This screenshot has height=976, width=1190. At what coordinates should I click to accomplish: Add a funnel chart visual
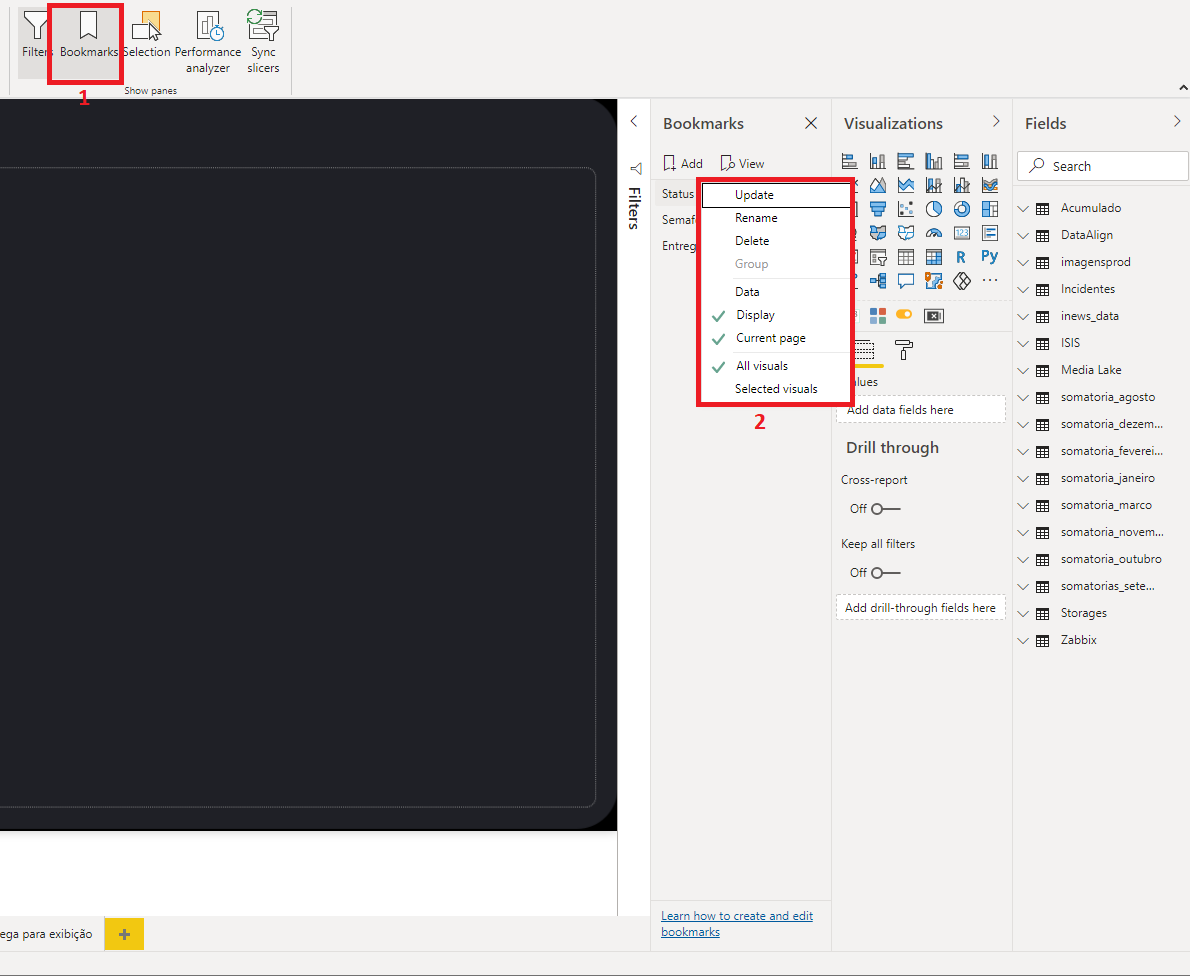pyautogui.click(x=877, y=209)
